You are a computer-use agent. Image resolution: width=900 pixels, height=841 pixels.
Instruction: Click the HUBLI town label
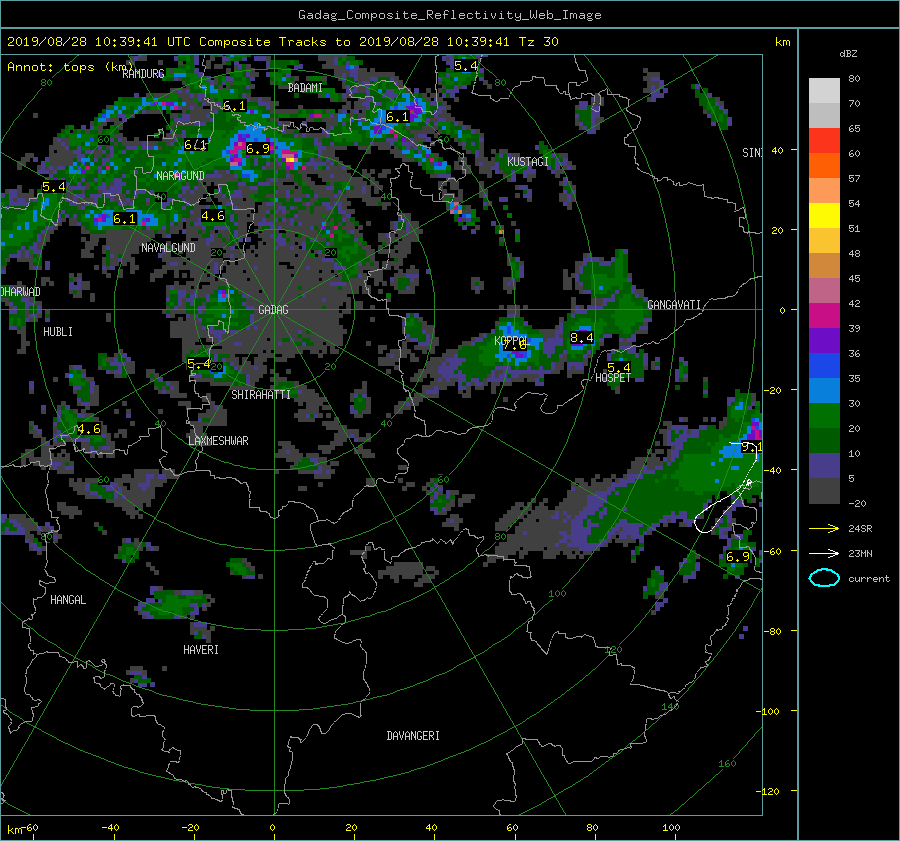[58, 332]
